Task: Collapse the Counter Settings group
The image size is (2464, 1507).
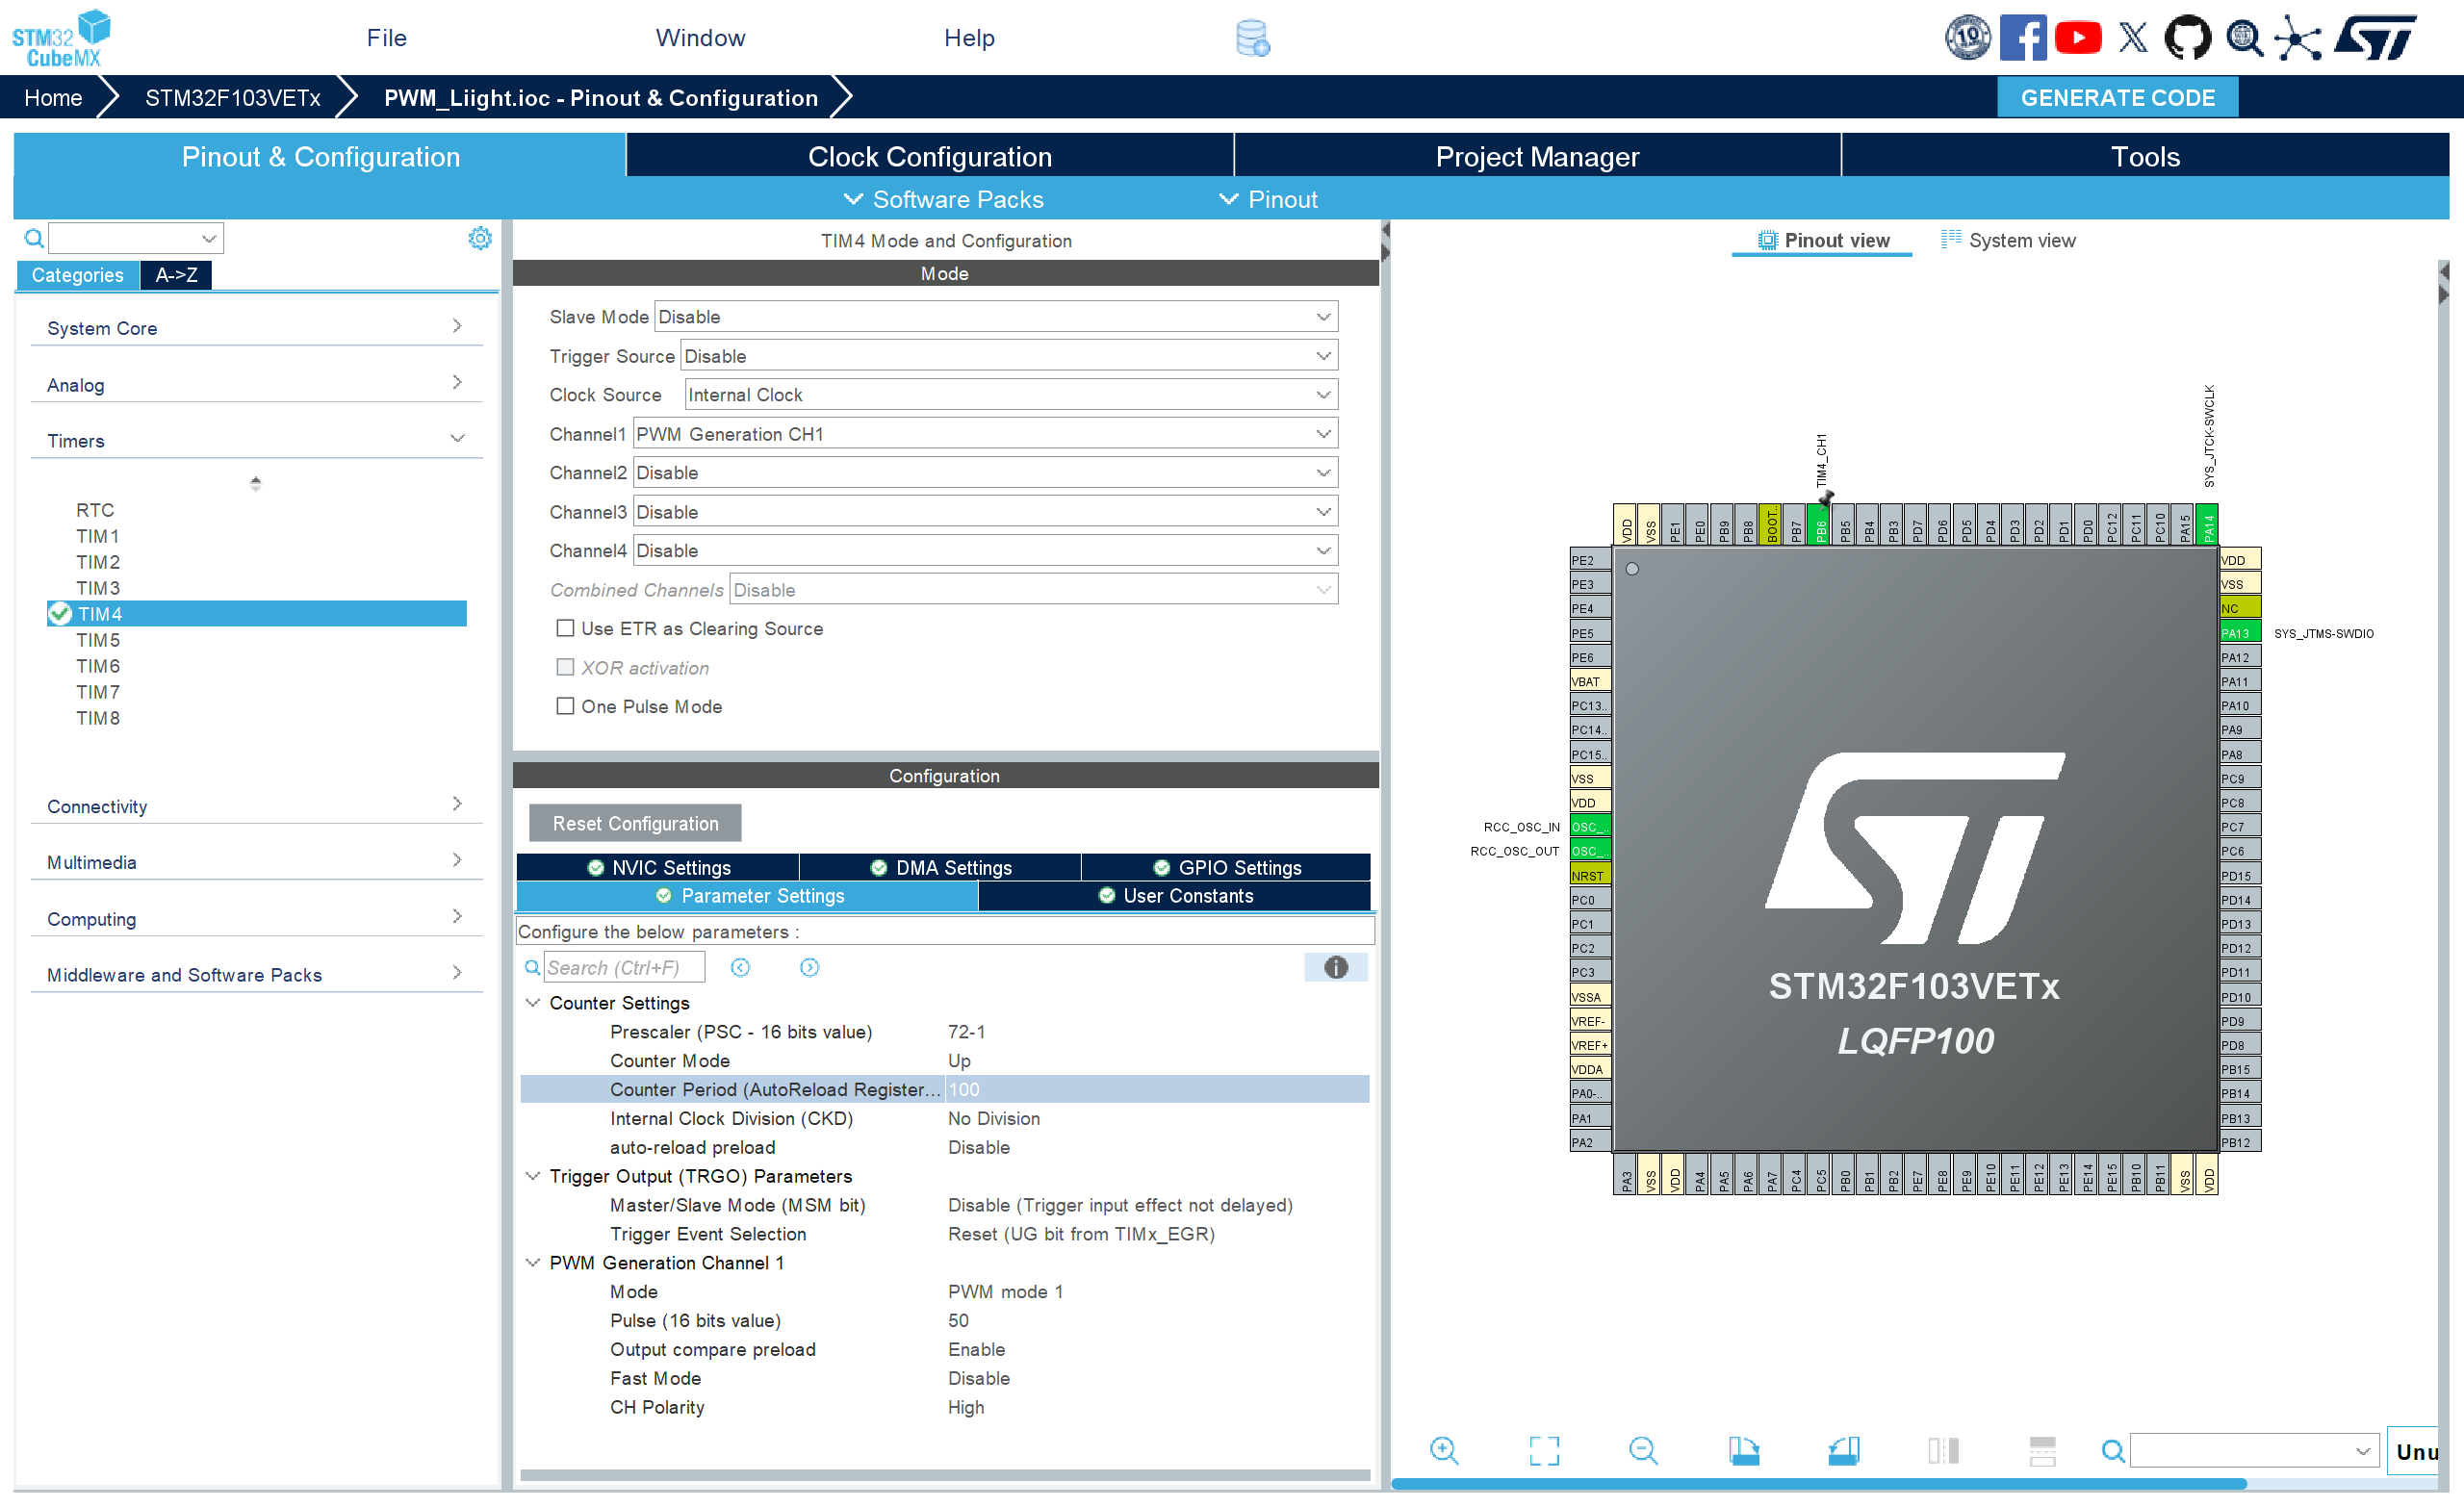Action: pyautogui.click(x=533, y=1002)
